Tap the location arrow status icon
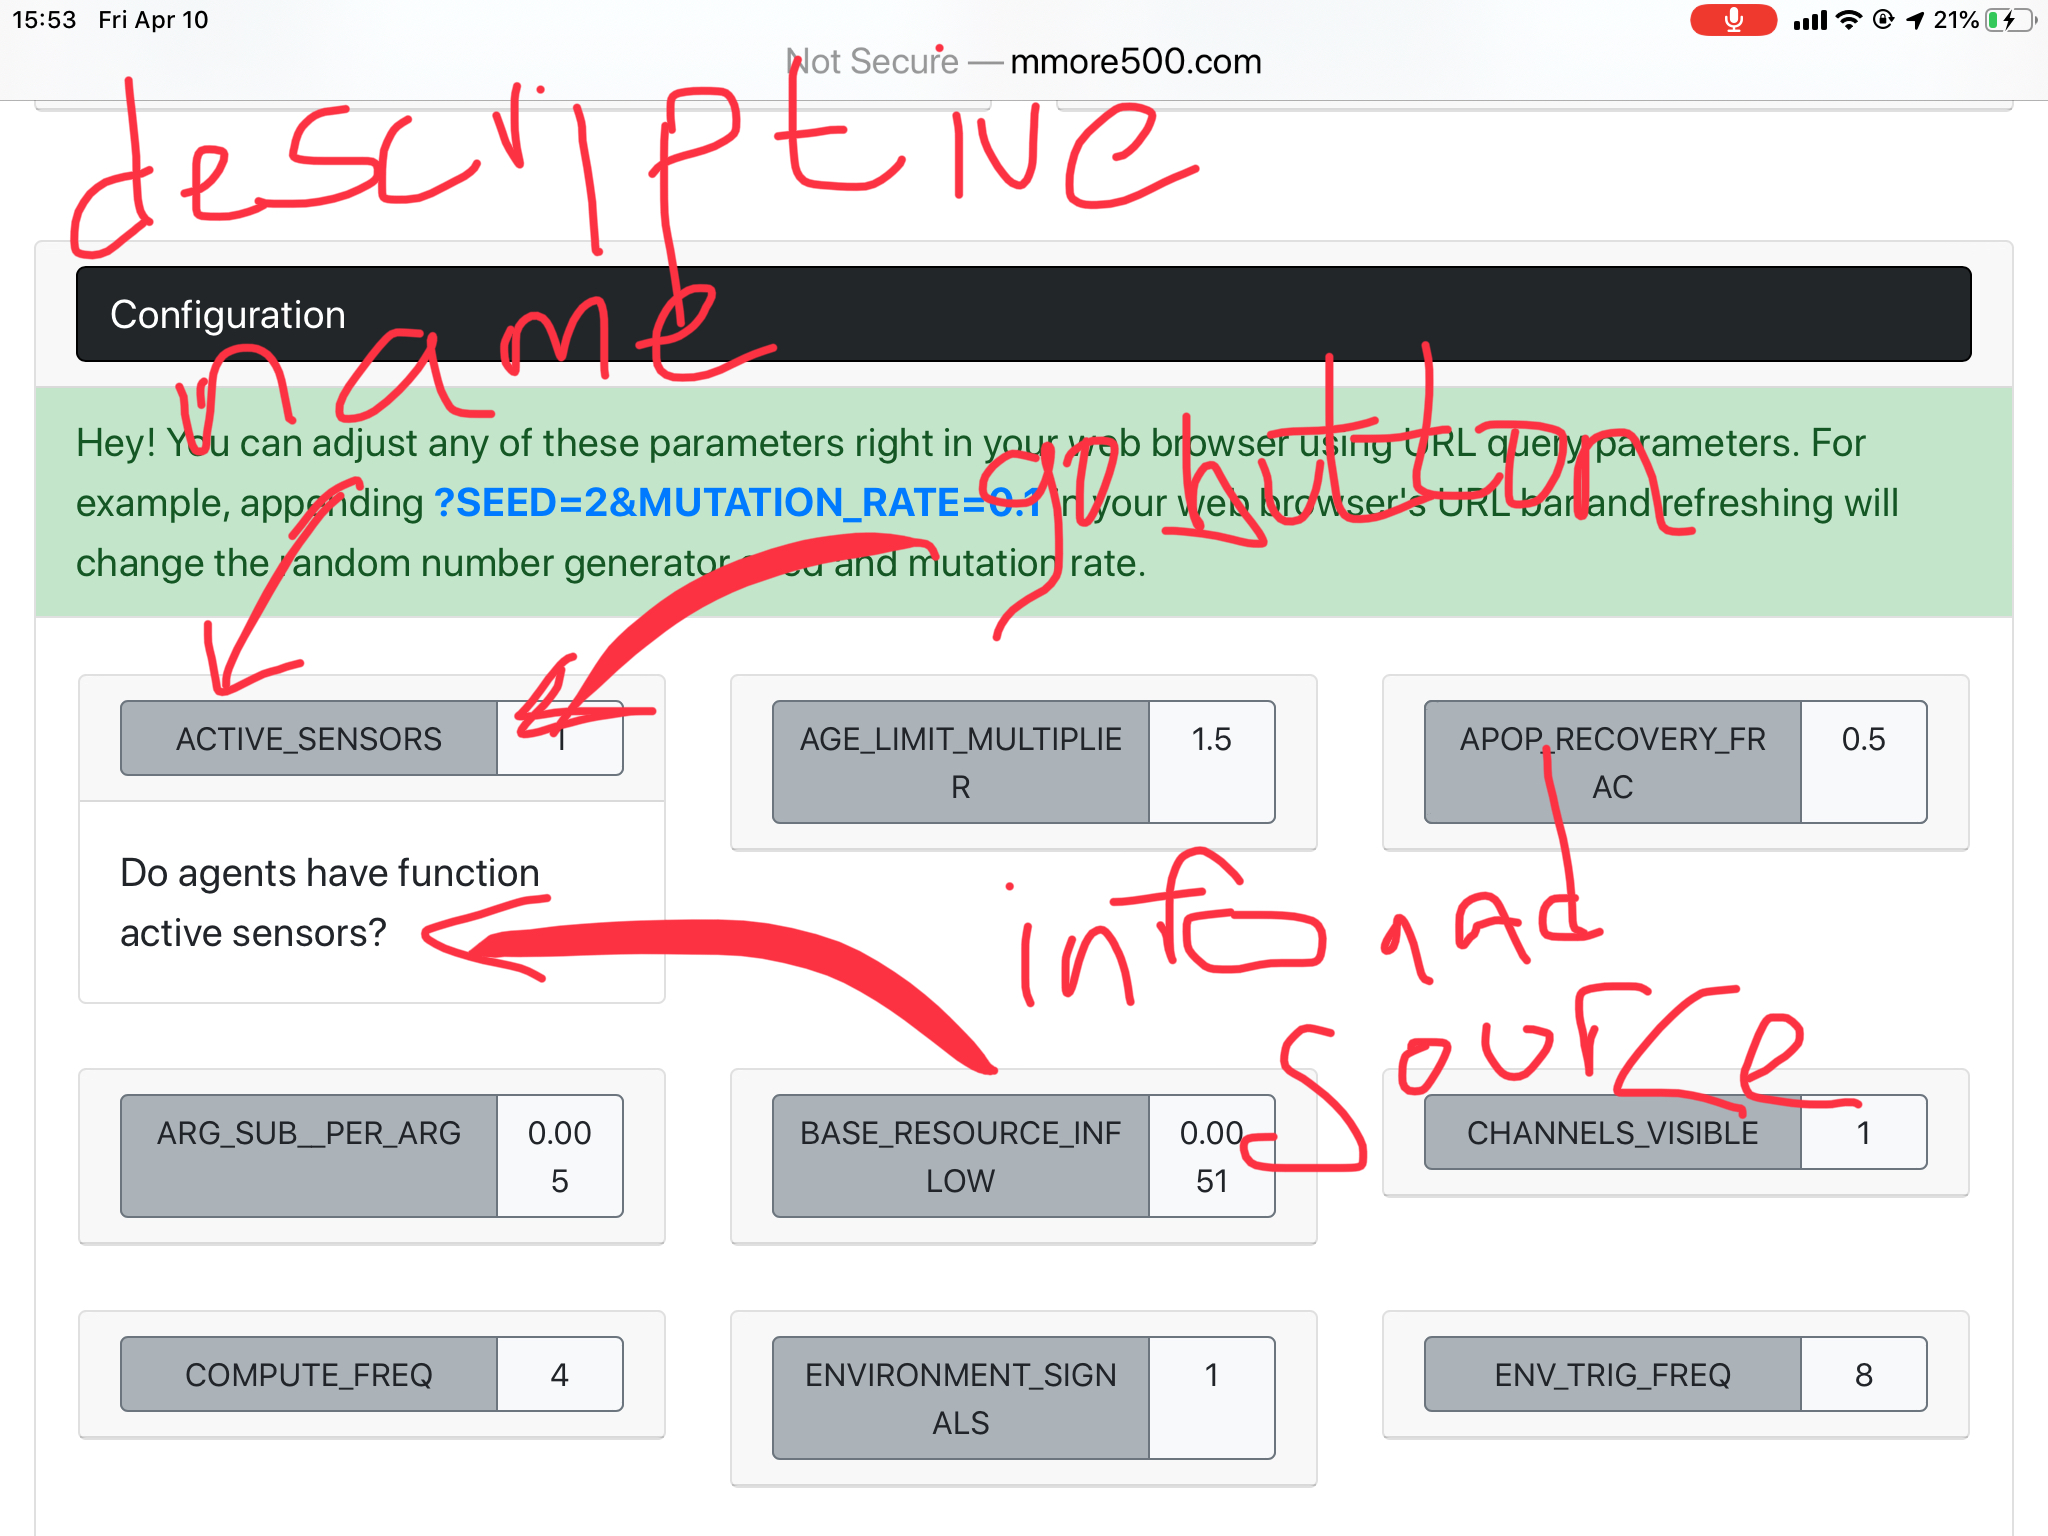Viewport: 2048px width, 1536px height. coord(1915,20)
